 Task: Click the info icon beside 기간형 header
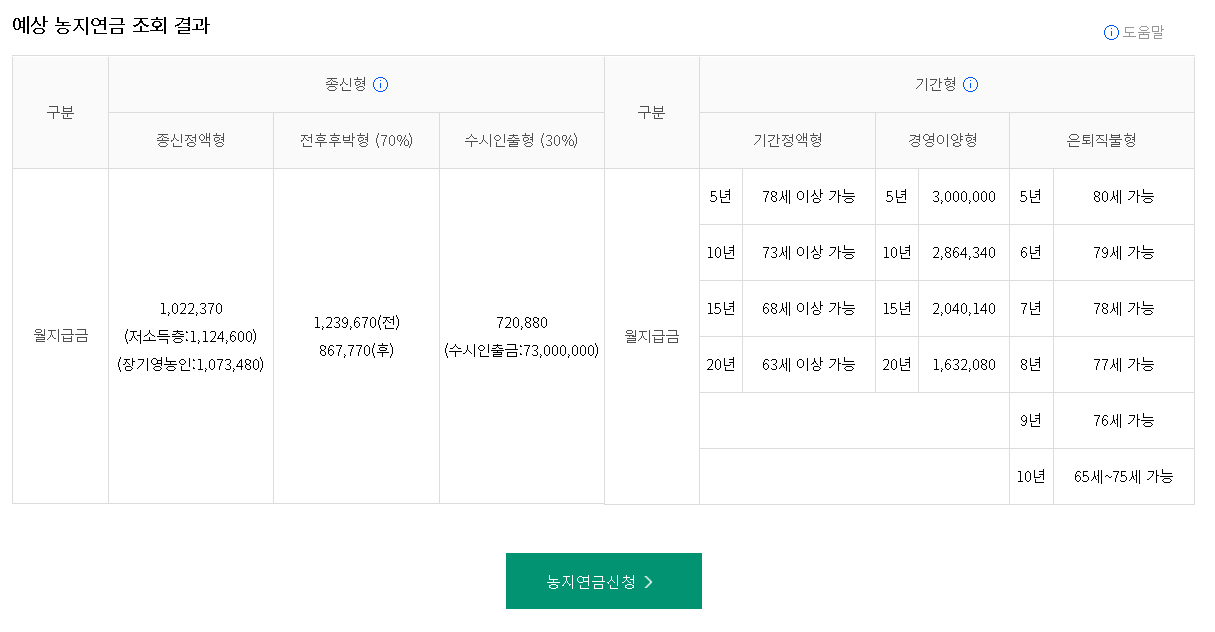(971, 85)
